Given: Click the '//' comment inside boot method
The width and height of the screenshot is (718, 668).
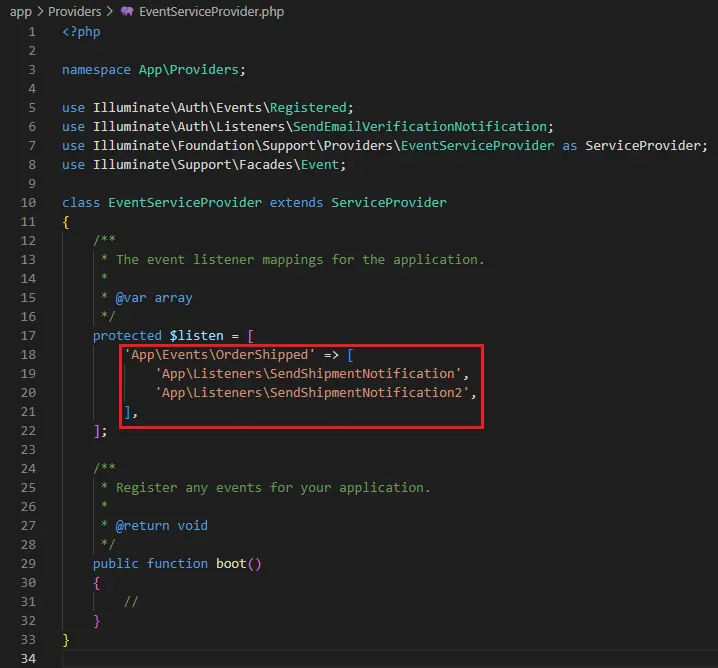Looking at the screenshot, I should click(131, 602).
